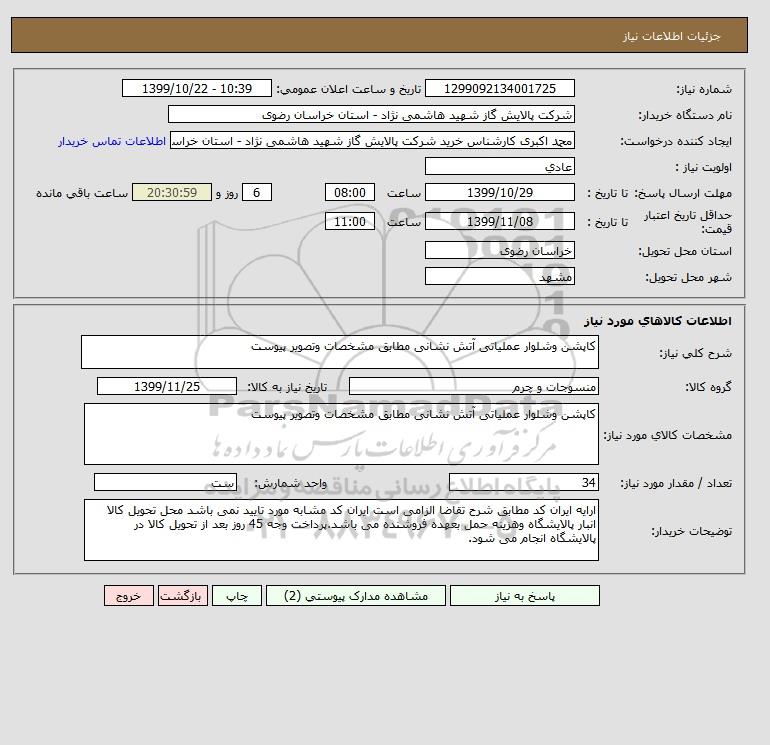
Task: Click the response deadline date 1399/10/29
Action: [499, 193]
